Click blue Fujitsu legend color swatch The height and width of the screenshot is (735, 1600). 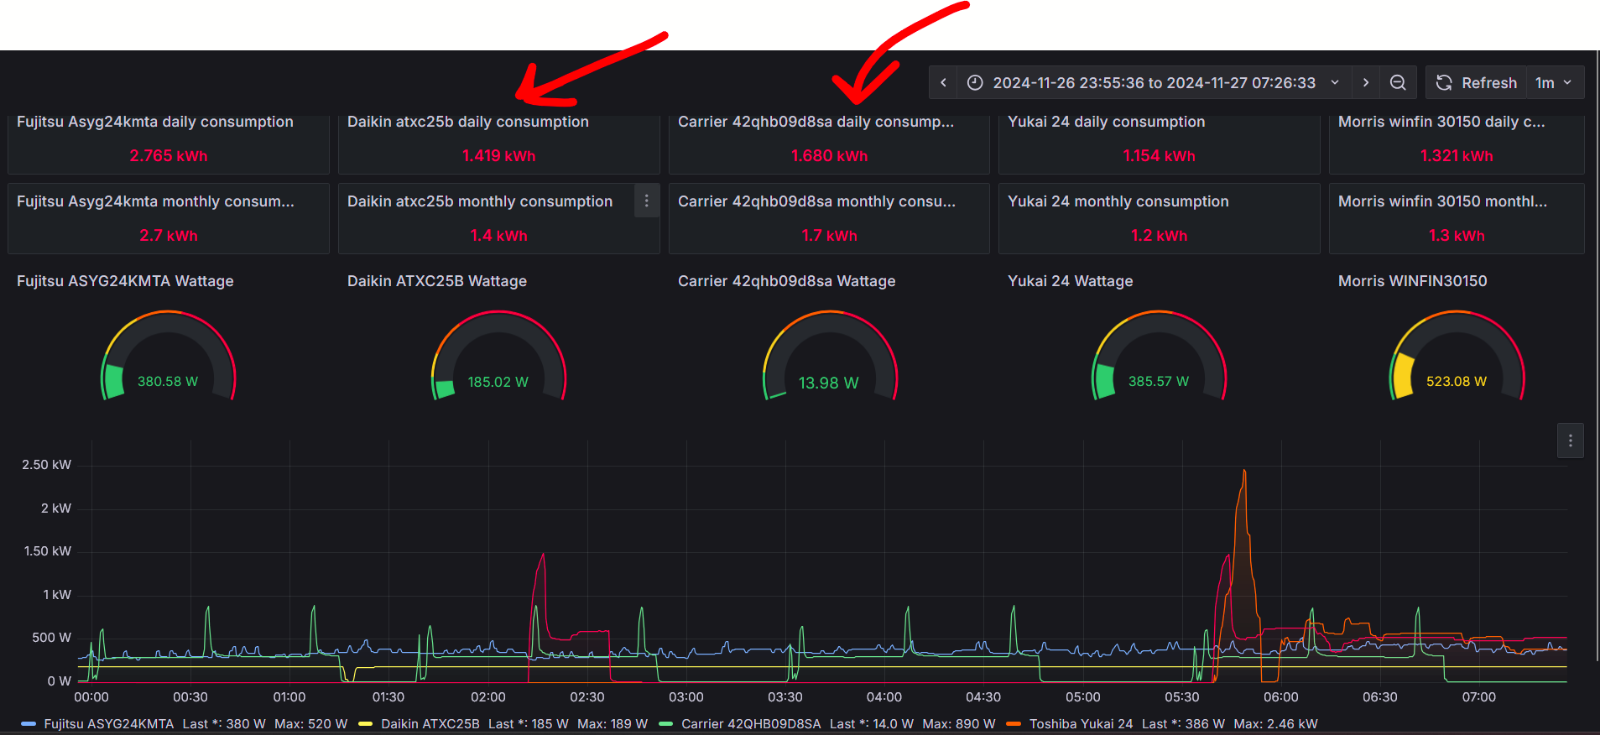pyautogui.click(x=28, y=724)
